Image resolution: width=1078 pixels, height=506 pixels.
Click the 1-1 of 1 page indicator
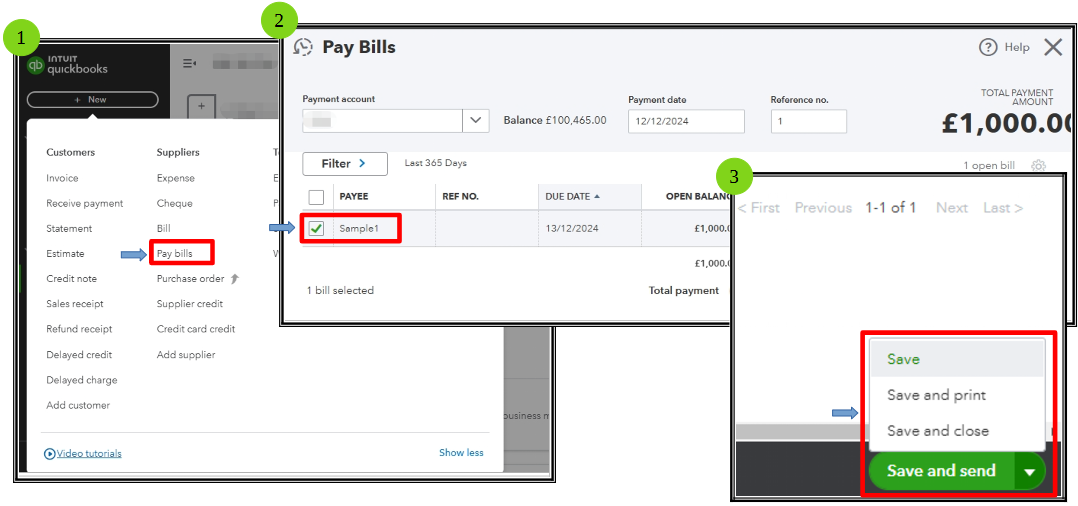891,208
